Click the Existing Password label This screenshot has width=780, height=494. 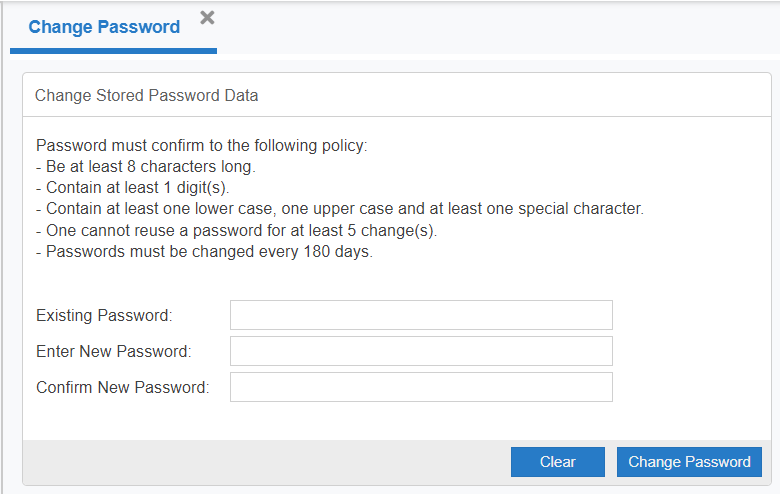pyautogui.click(x=104, y=315)
